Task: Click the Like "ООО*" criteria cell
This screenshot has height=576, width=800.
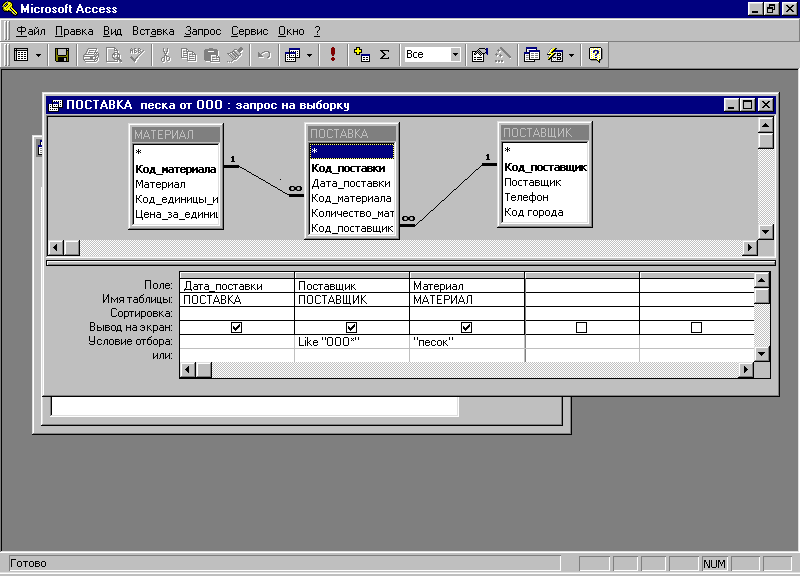Action: click(x=352, y=342)
